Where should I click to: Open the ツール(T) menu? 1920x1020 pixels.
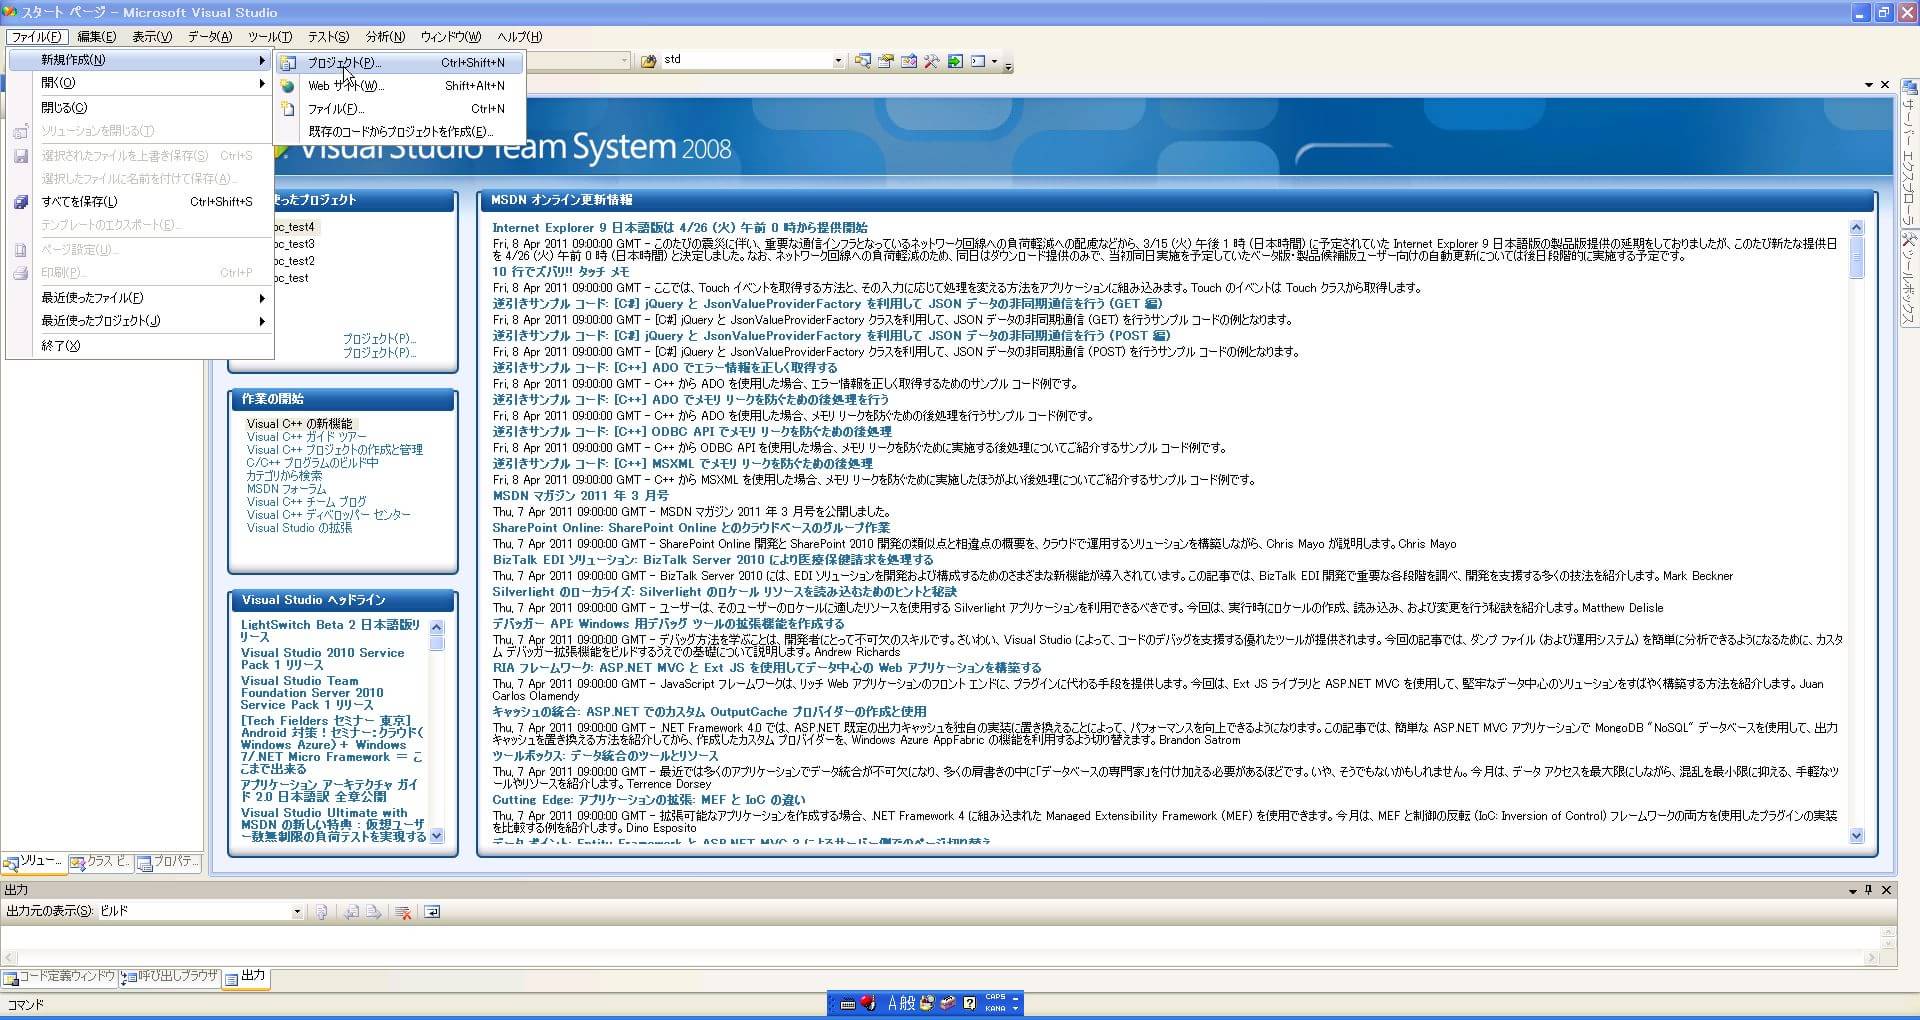click(270, 37)
